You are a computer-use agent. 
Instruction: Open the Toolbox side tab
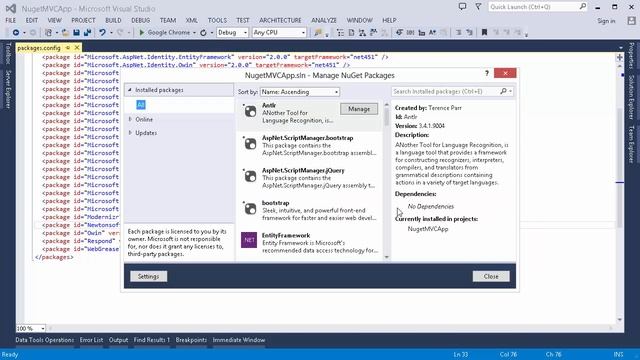[8, 54]
